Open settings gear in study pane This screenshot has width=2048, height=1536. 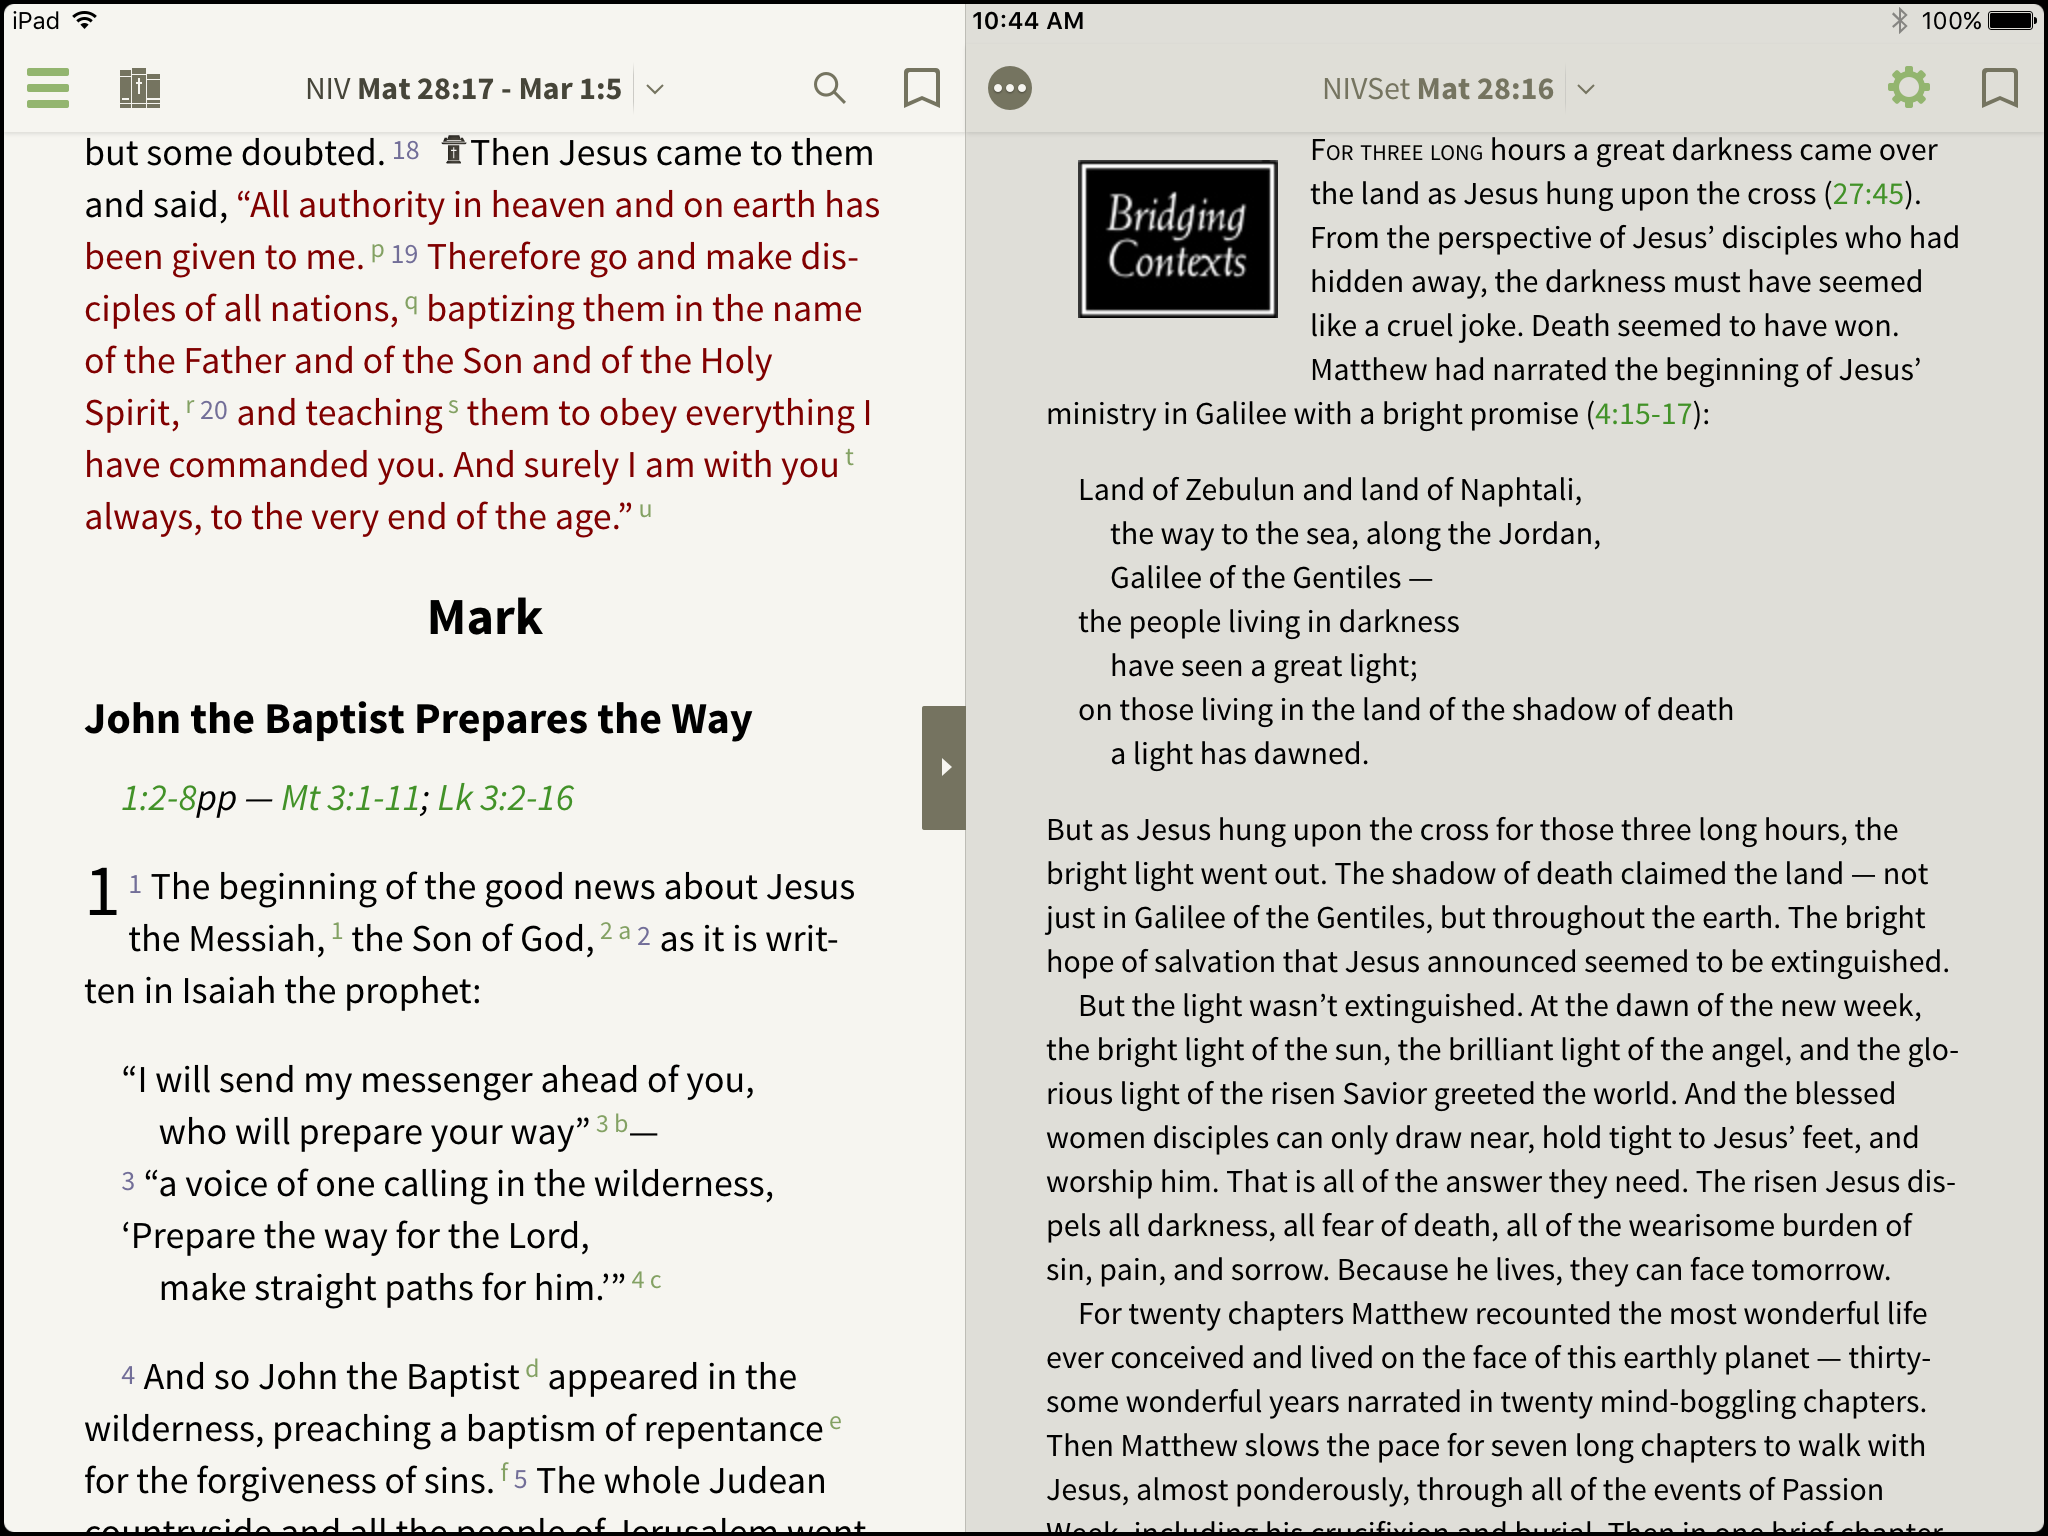click(1908, 88)
